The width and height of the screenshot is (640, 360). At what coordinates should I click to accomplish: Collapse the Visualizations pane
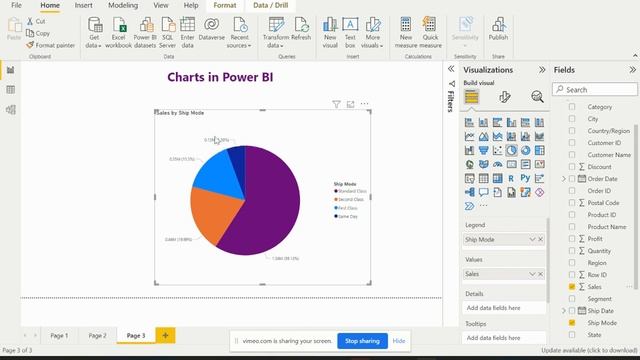pyautogui.click(x=542, y=70)
